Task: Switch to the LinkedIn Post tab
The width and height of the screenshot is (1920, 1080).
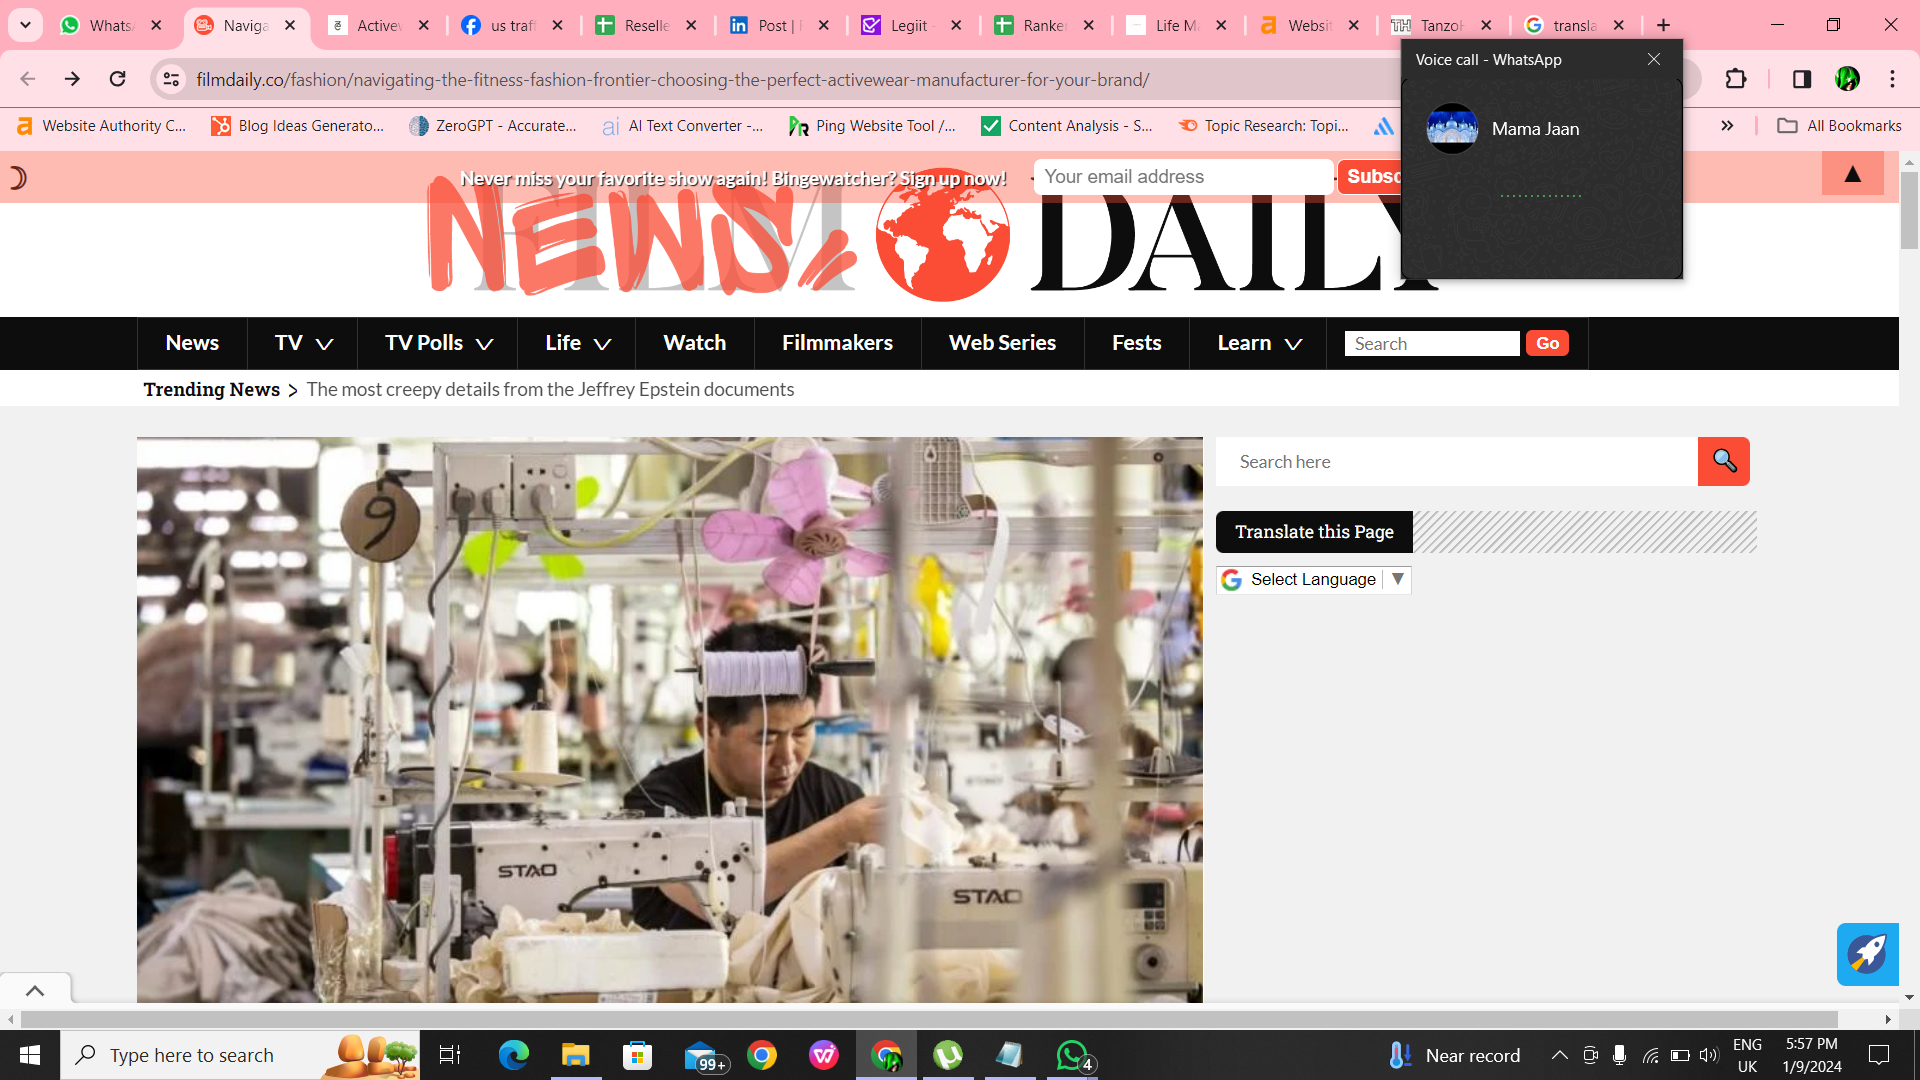Action: click(771, 25)
